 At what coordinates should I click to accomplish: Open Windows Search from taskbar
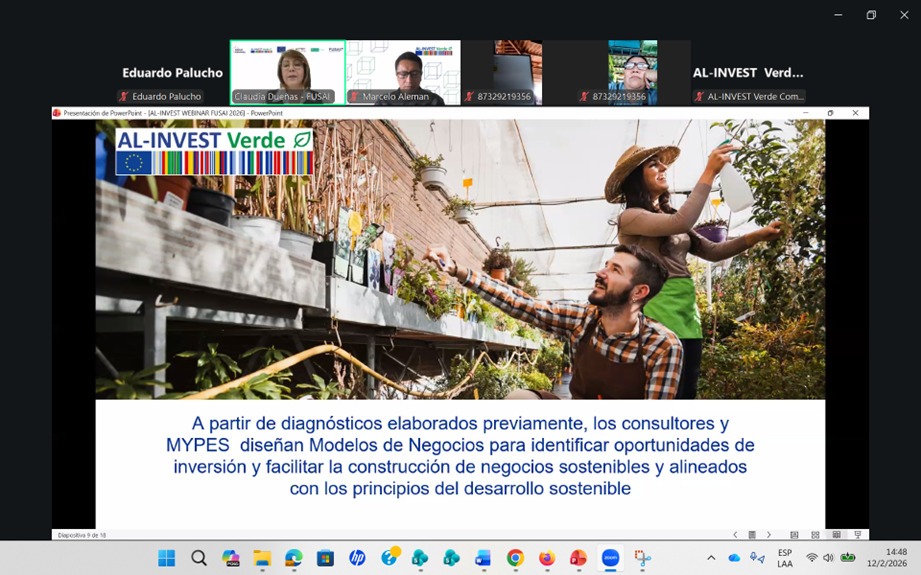199,558
